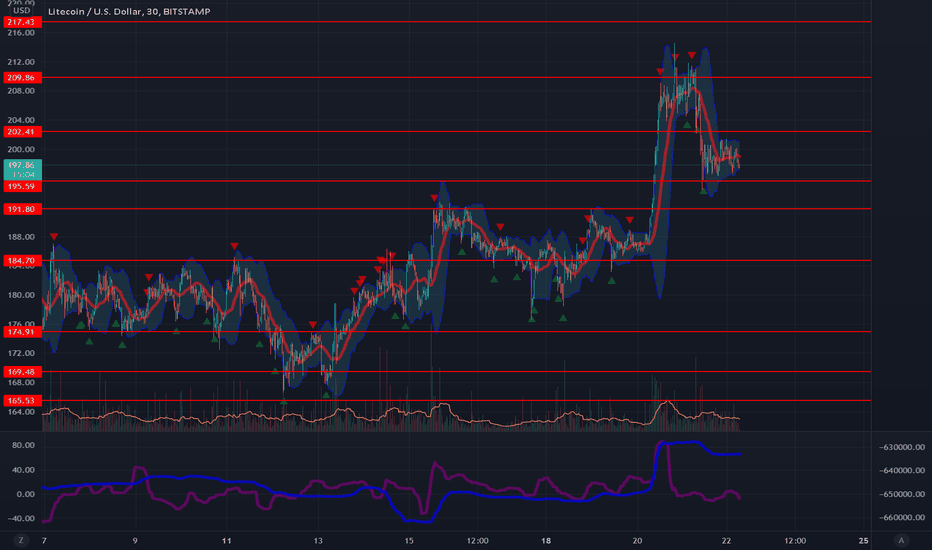Click the -650000.00 right scale value
932x550 pixels.
pos(902,494)
